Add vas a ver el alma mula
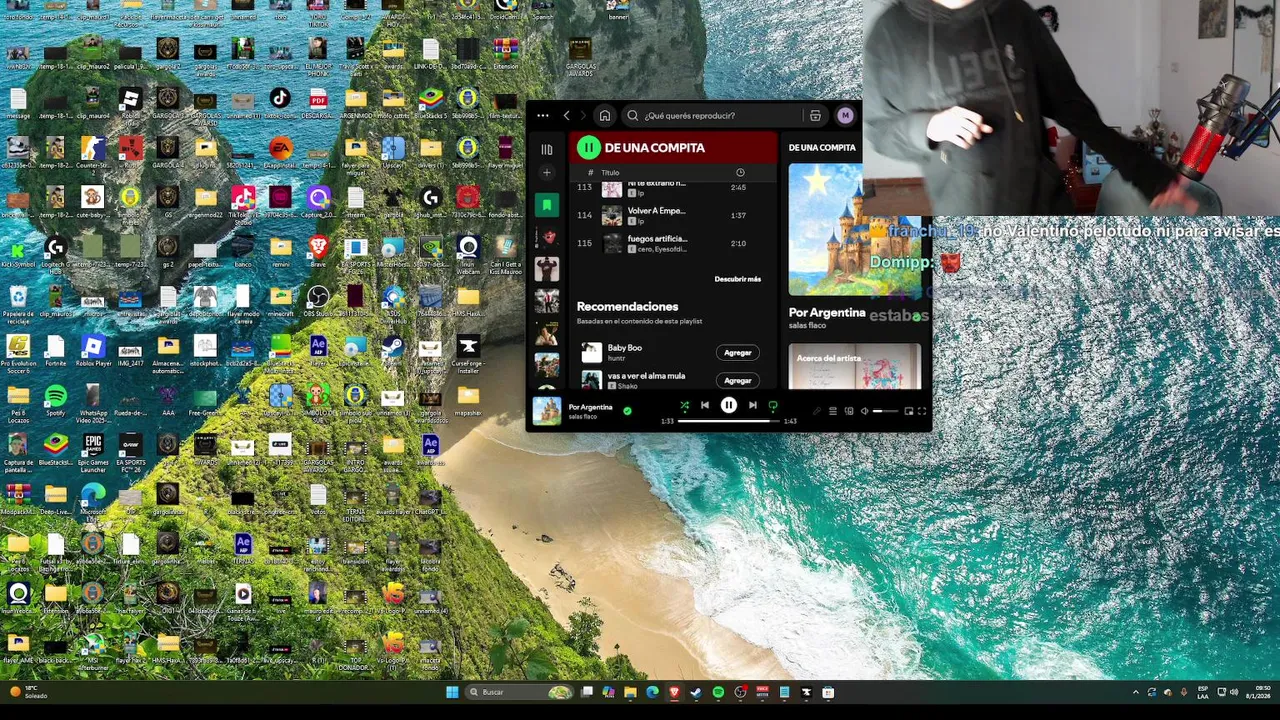The image size is (1280, 720). point(737,380)
